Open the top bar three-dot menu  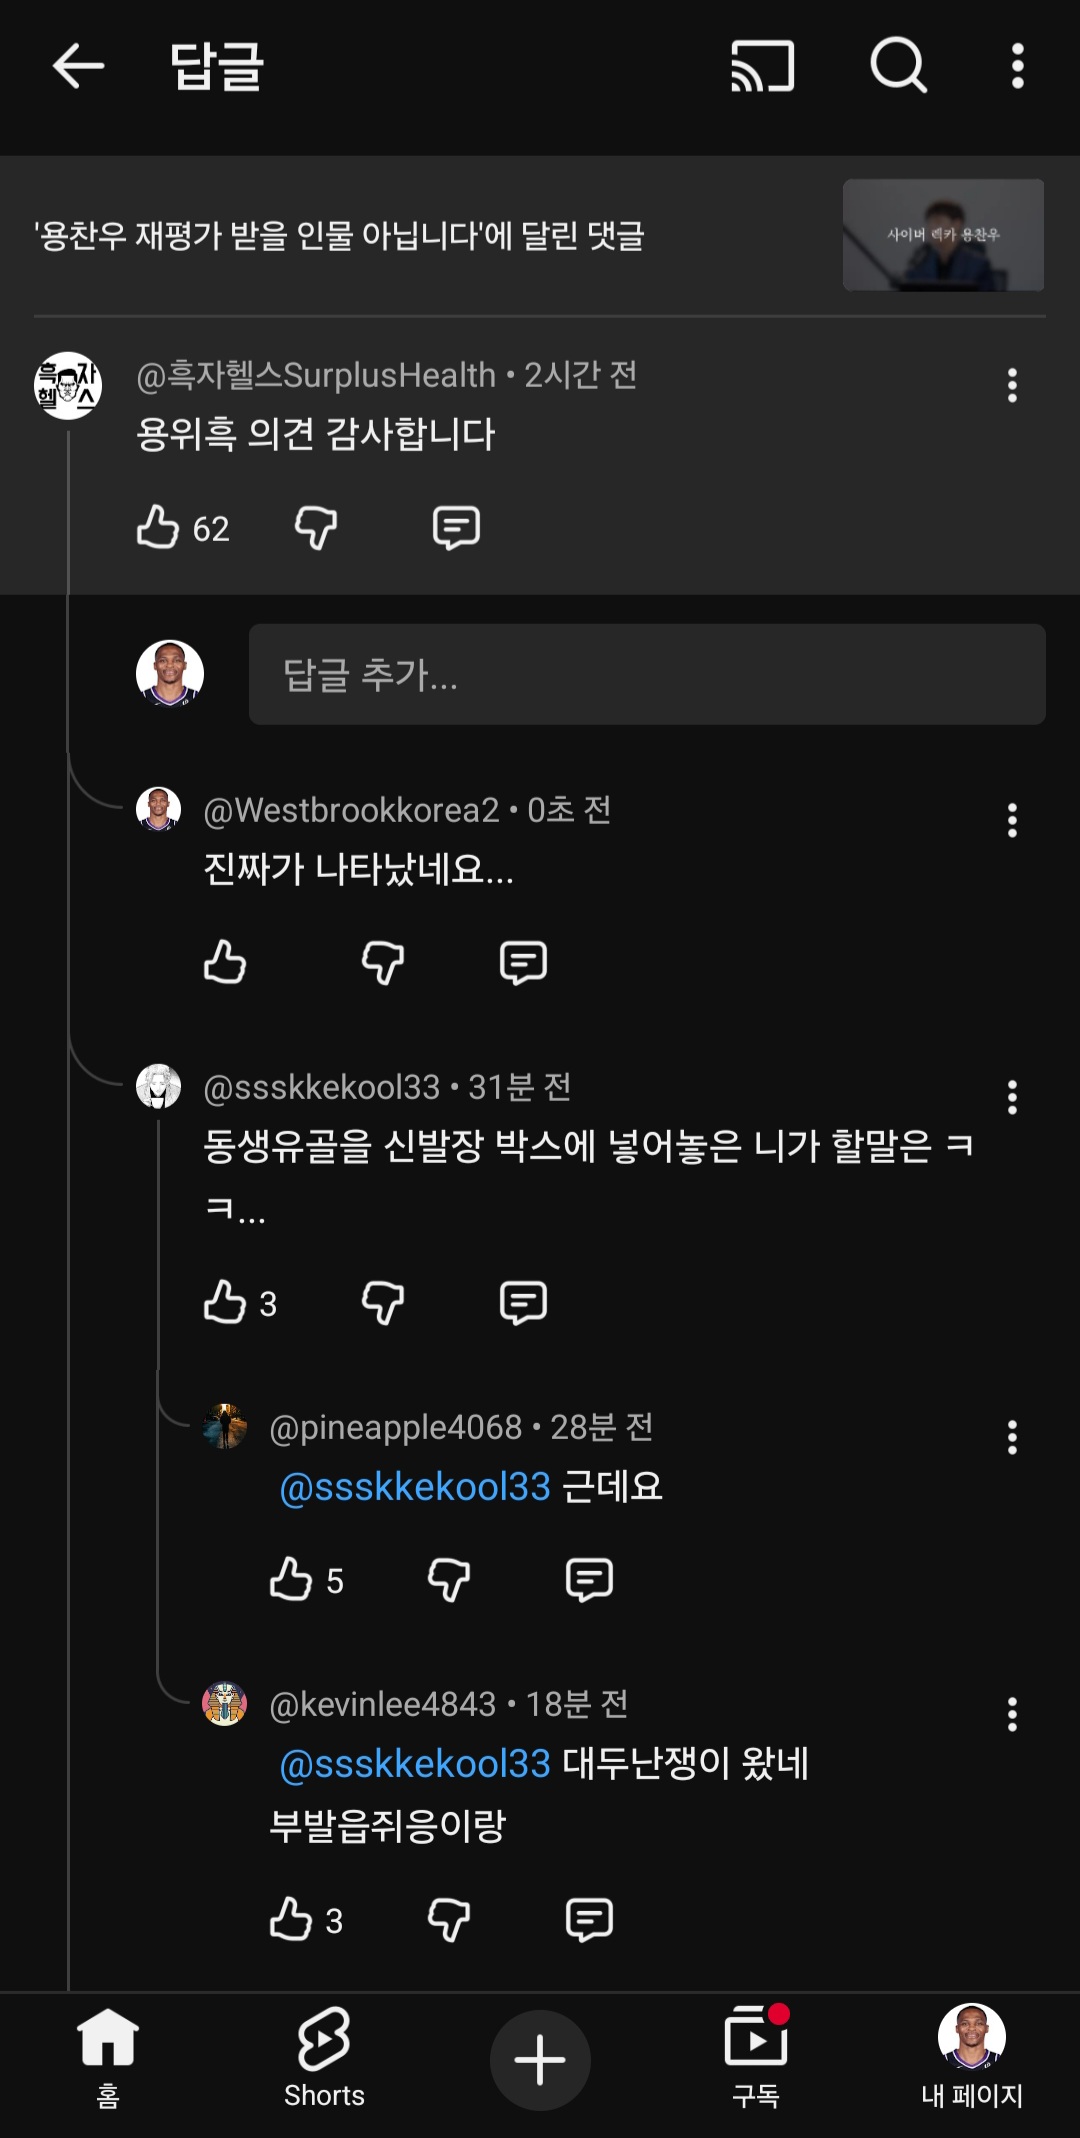1017,67
